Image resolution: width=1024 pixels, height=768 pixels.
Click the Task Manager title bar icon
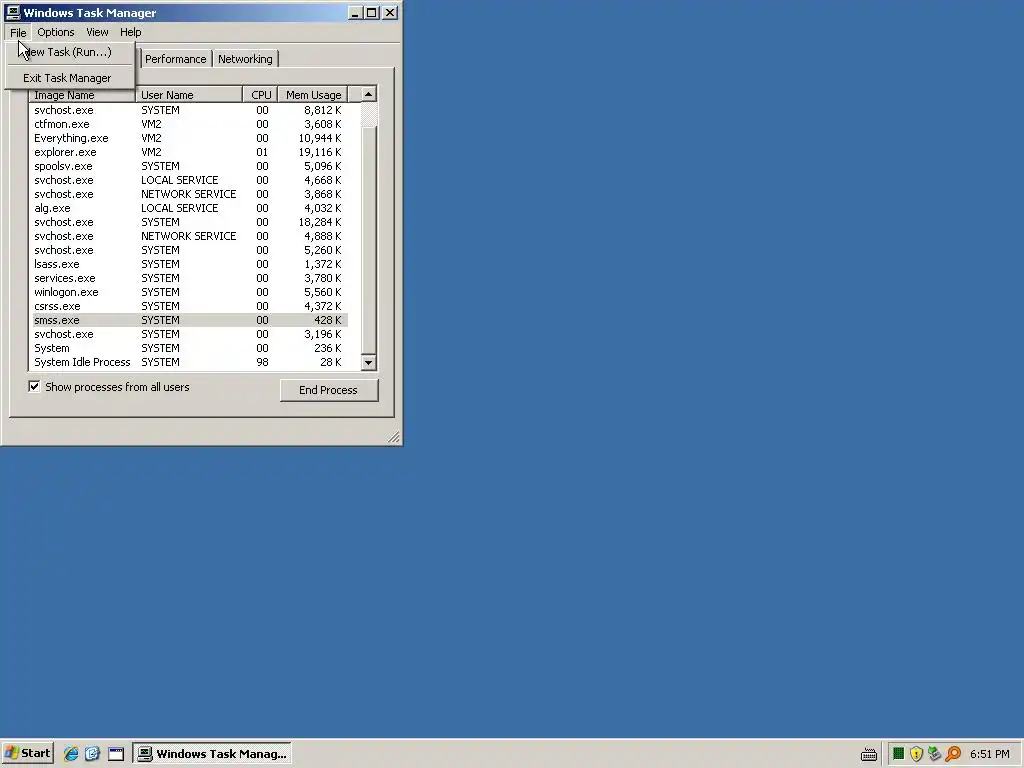[x=13, y=12]
